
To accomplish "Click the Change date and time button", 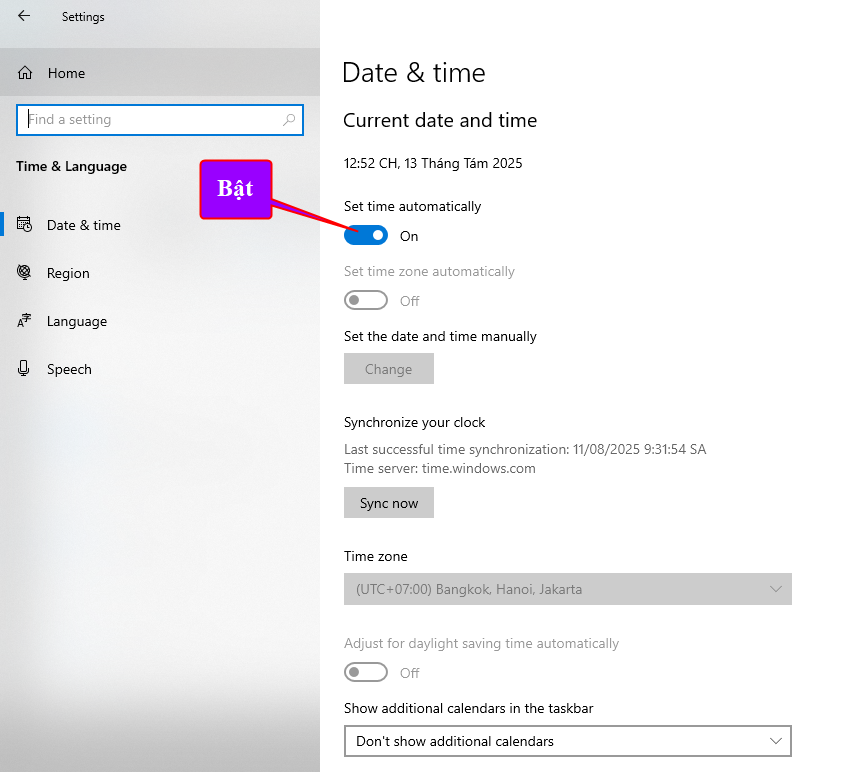I will pyautogui.click(x=388, y=369).
